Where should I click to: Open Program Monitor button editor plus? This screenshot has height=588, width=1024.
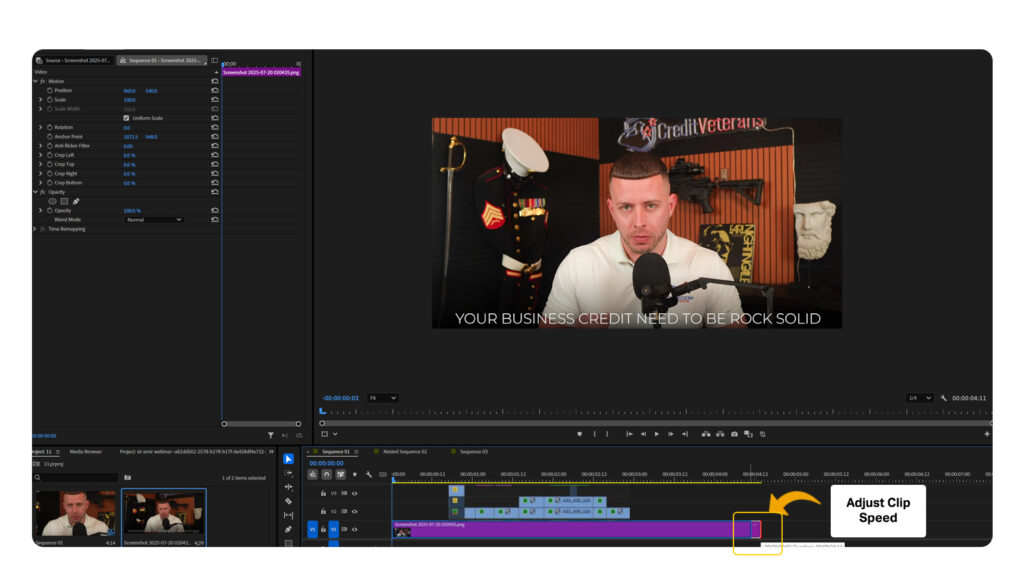click(987, 434)
